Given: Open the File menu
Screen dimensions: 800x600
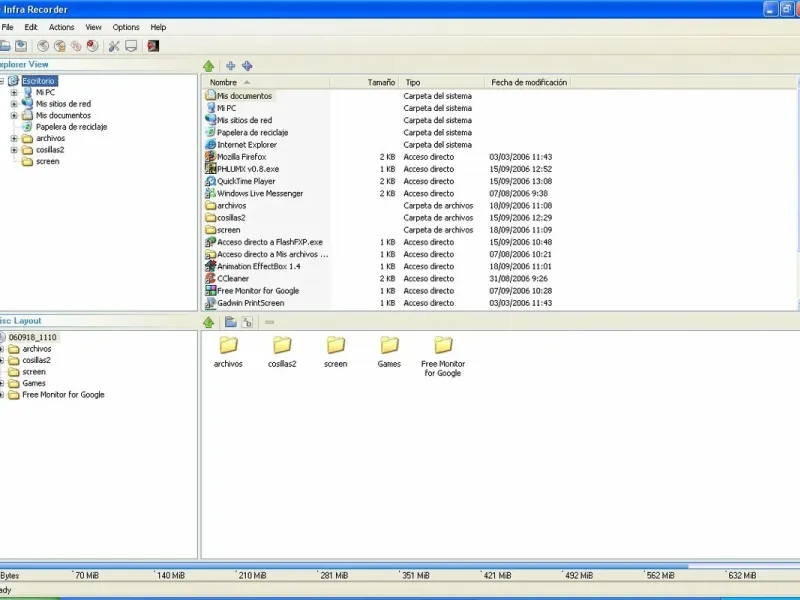Looking at the screenshot, I should (x=8, y=27).
